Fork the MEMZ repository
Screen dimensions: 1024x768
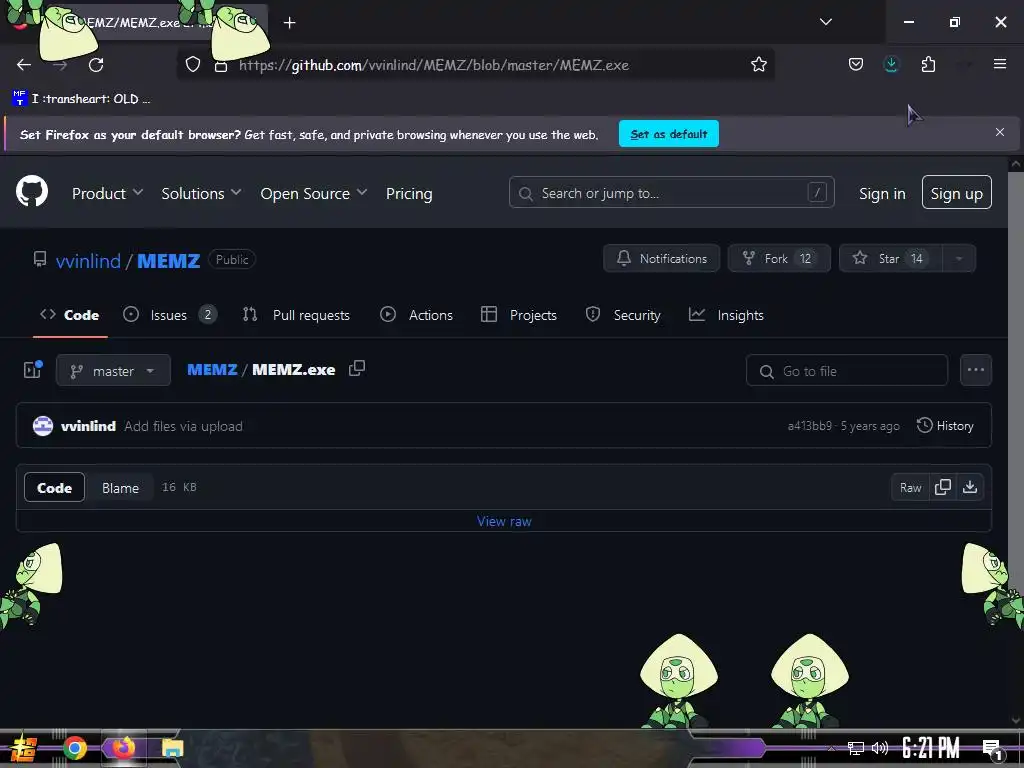(778, 259)
